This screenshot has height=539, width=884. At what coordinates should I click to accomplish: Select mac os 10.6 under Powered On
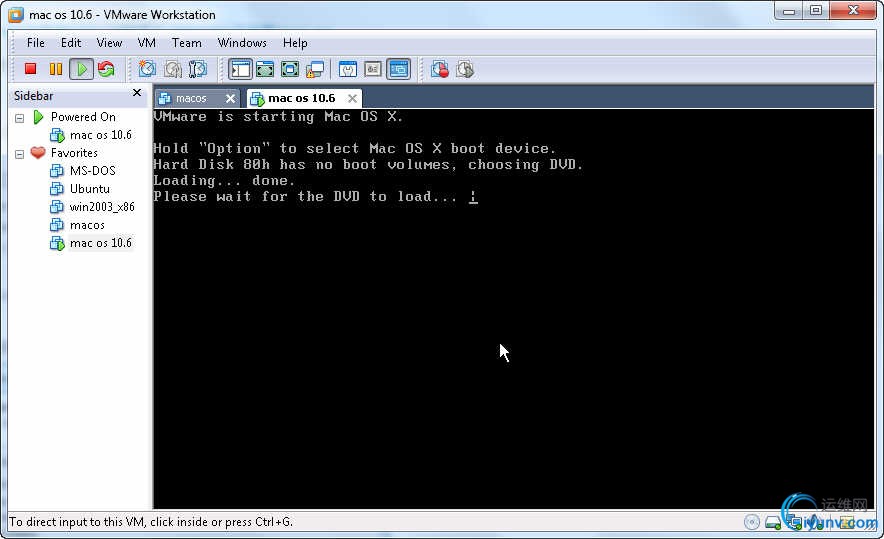(100, 135)
